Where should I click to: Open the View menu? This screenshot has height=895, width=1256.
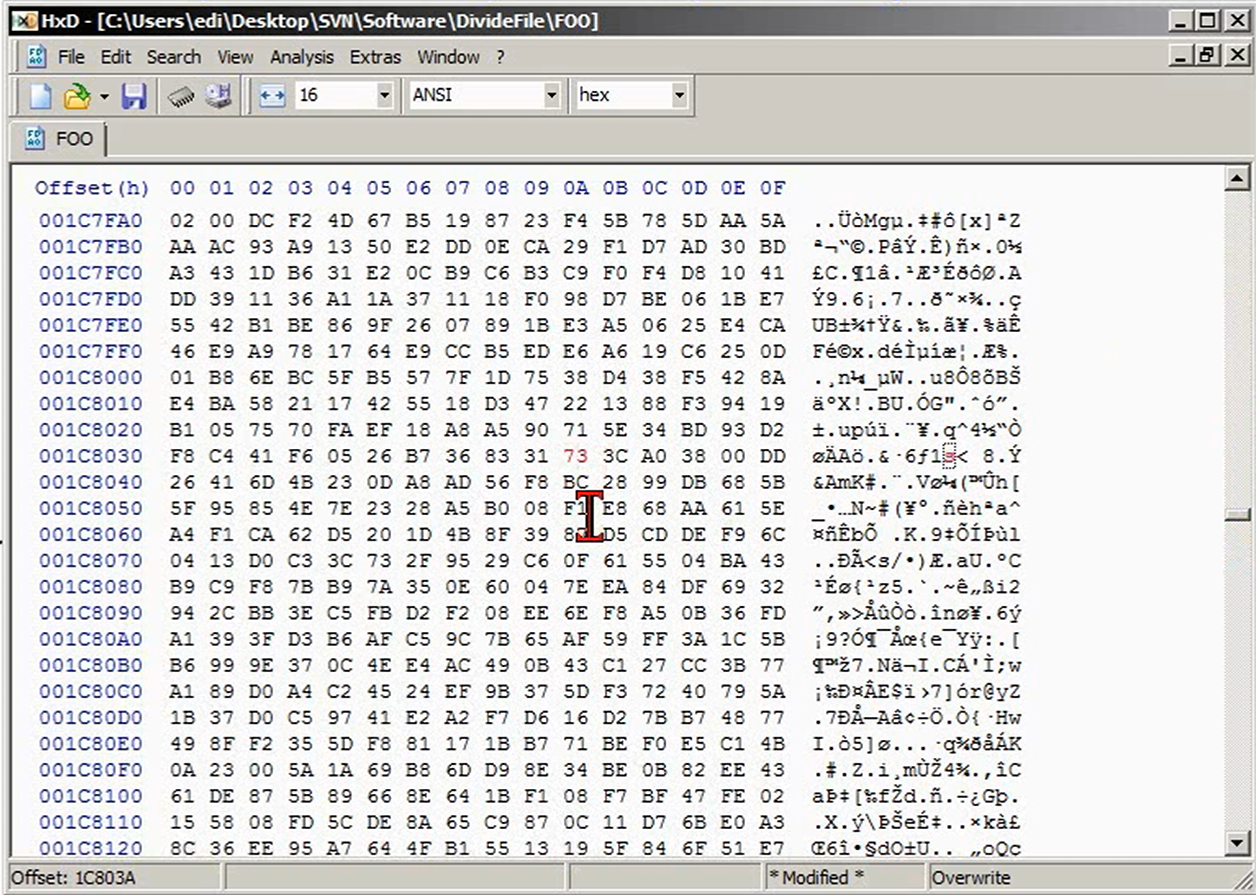[x=235, y=57]
